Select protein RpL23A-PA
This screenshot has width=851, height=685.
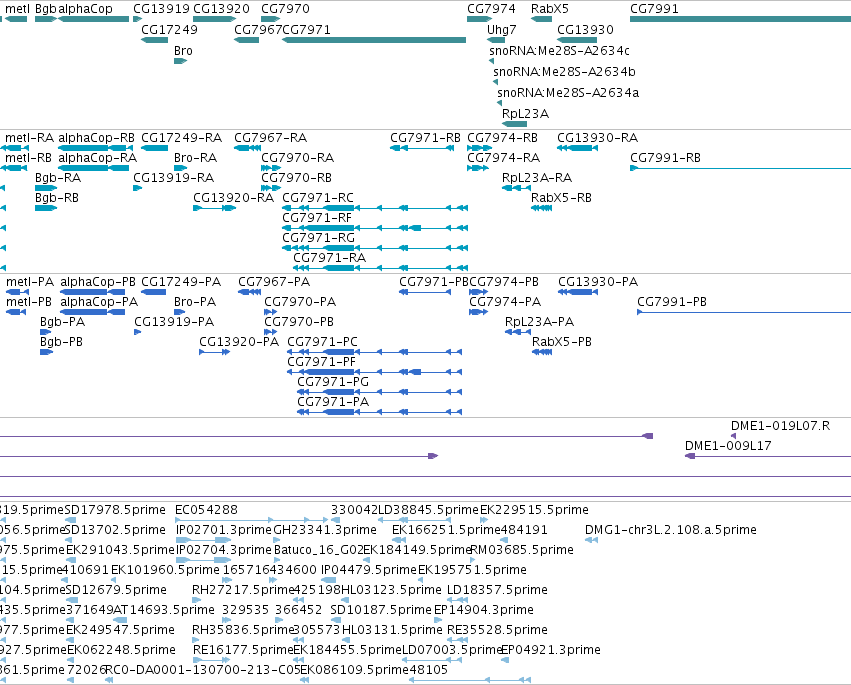(539, 322)
